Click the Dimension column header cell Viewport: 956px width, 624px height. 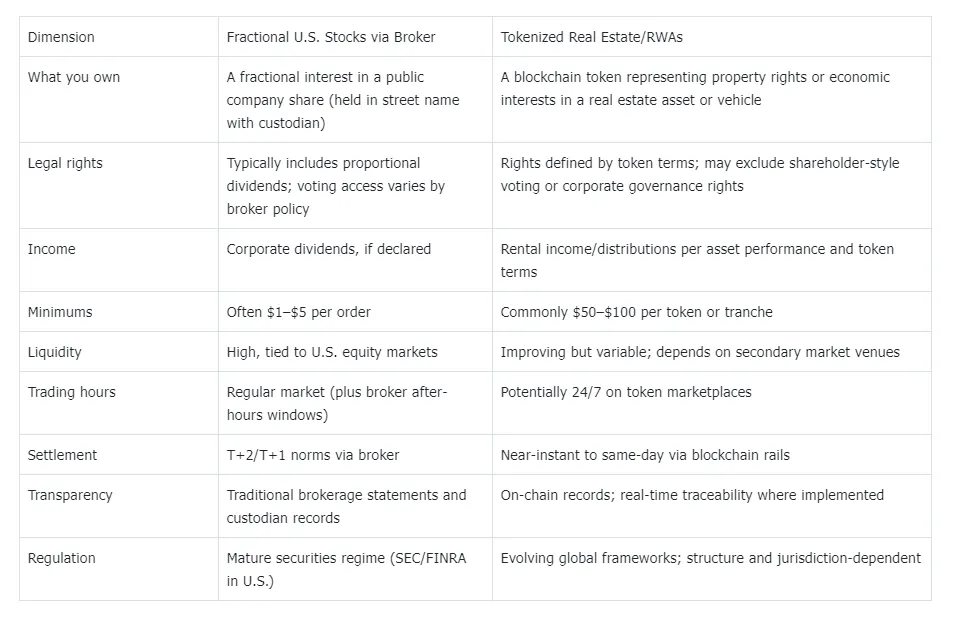[x=61, y=37]
